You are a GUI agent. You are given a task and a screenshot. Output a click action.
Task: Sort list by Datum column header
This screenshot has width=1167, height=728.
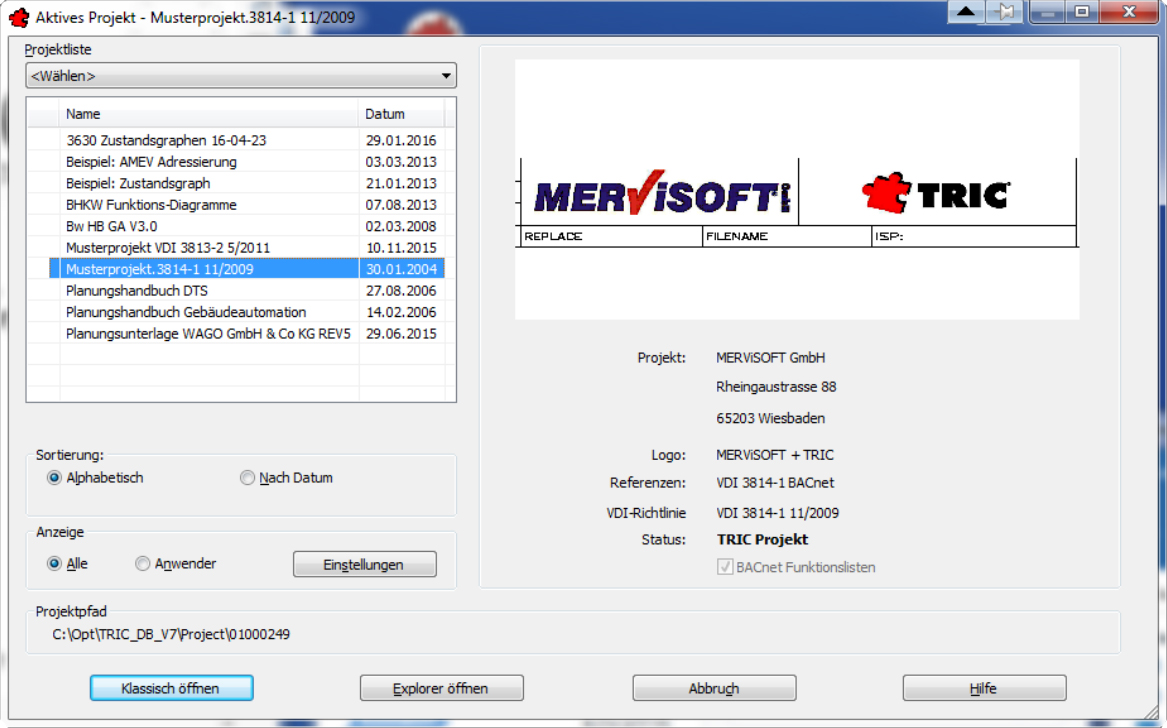click(x=401, y=114)
